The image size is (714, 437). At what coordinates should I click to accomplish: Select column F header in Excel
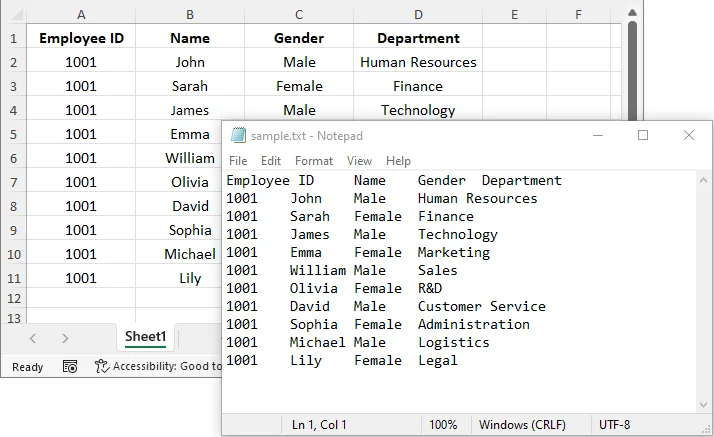pos(578,15)
